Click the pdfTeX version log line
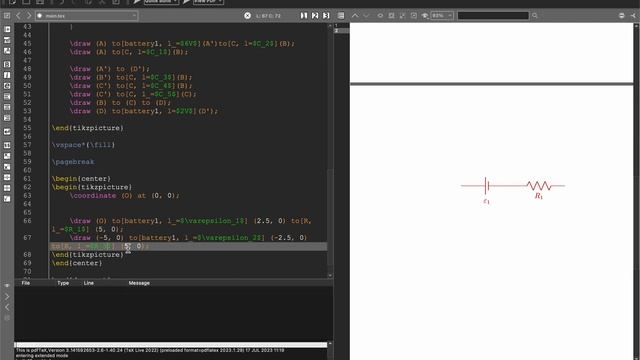Image resolution: width=640 pixels, height=360 pixels. coord(150,350)
